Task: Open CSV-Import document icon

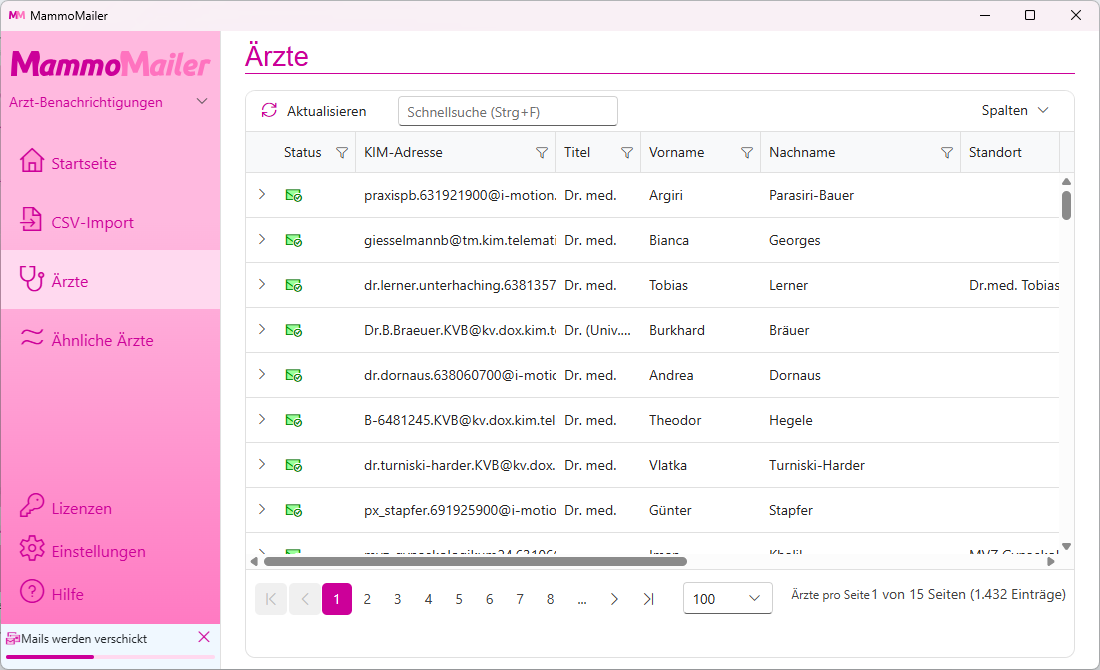Action: [32, 220]
